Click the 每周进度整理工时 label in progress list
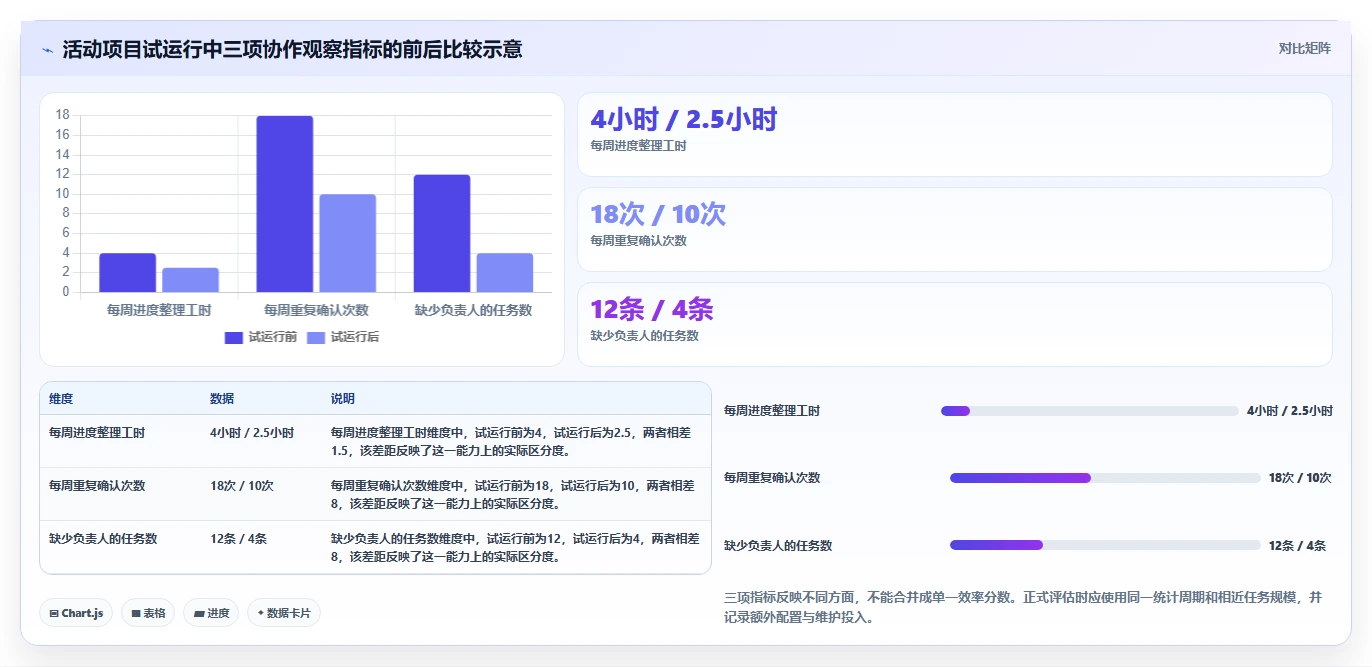The width and height of the screenshot is (1372, 667). pyautogui.click(x=772, y=411)
